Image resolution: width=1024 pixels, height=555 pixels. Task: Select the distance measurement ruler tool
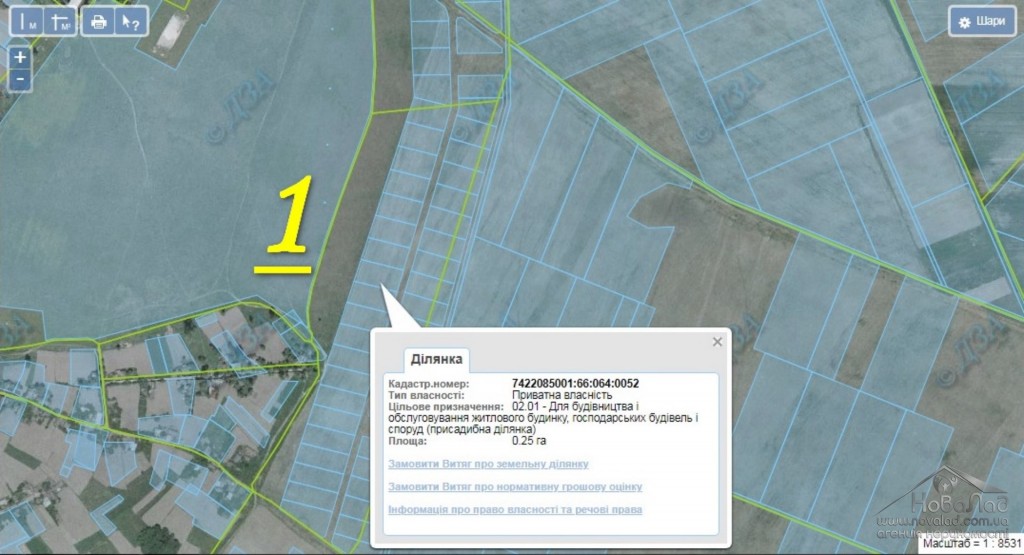[28, 22]
